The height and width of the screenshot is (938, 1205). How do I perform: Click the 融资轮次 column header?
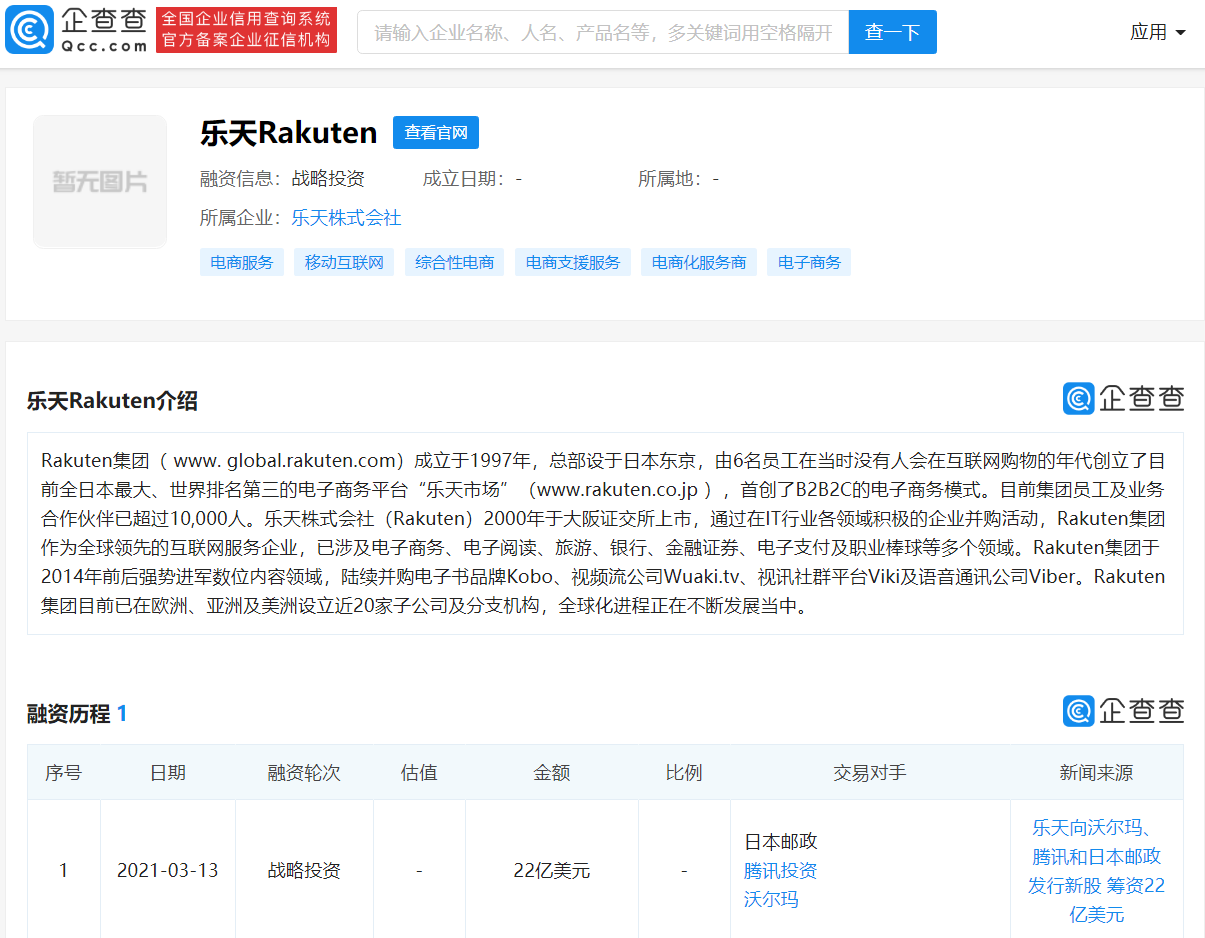pos(304,772)
